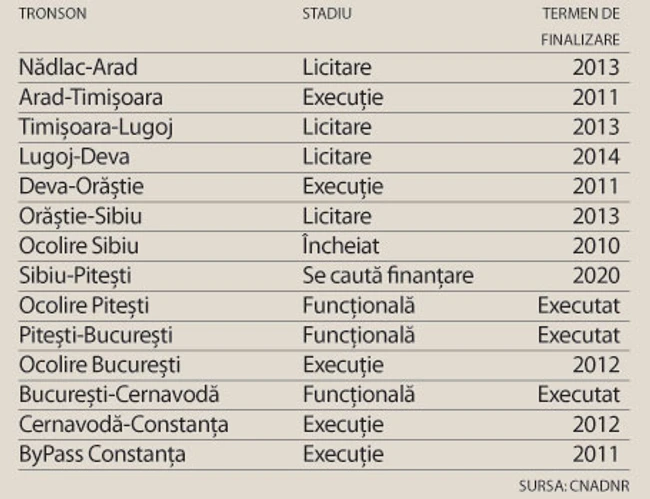This screenshot has width=650, height=499.
Task: Select the Ocolire București section name
Action: pos(100,365)
